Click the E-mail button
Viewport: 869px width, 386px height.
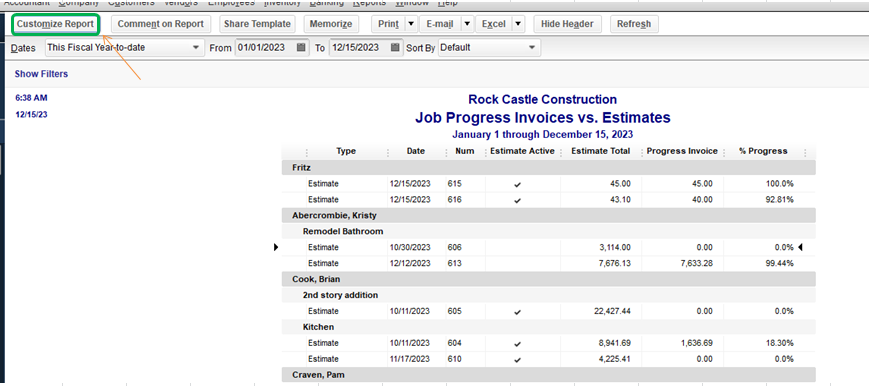(440, 24)
